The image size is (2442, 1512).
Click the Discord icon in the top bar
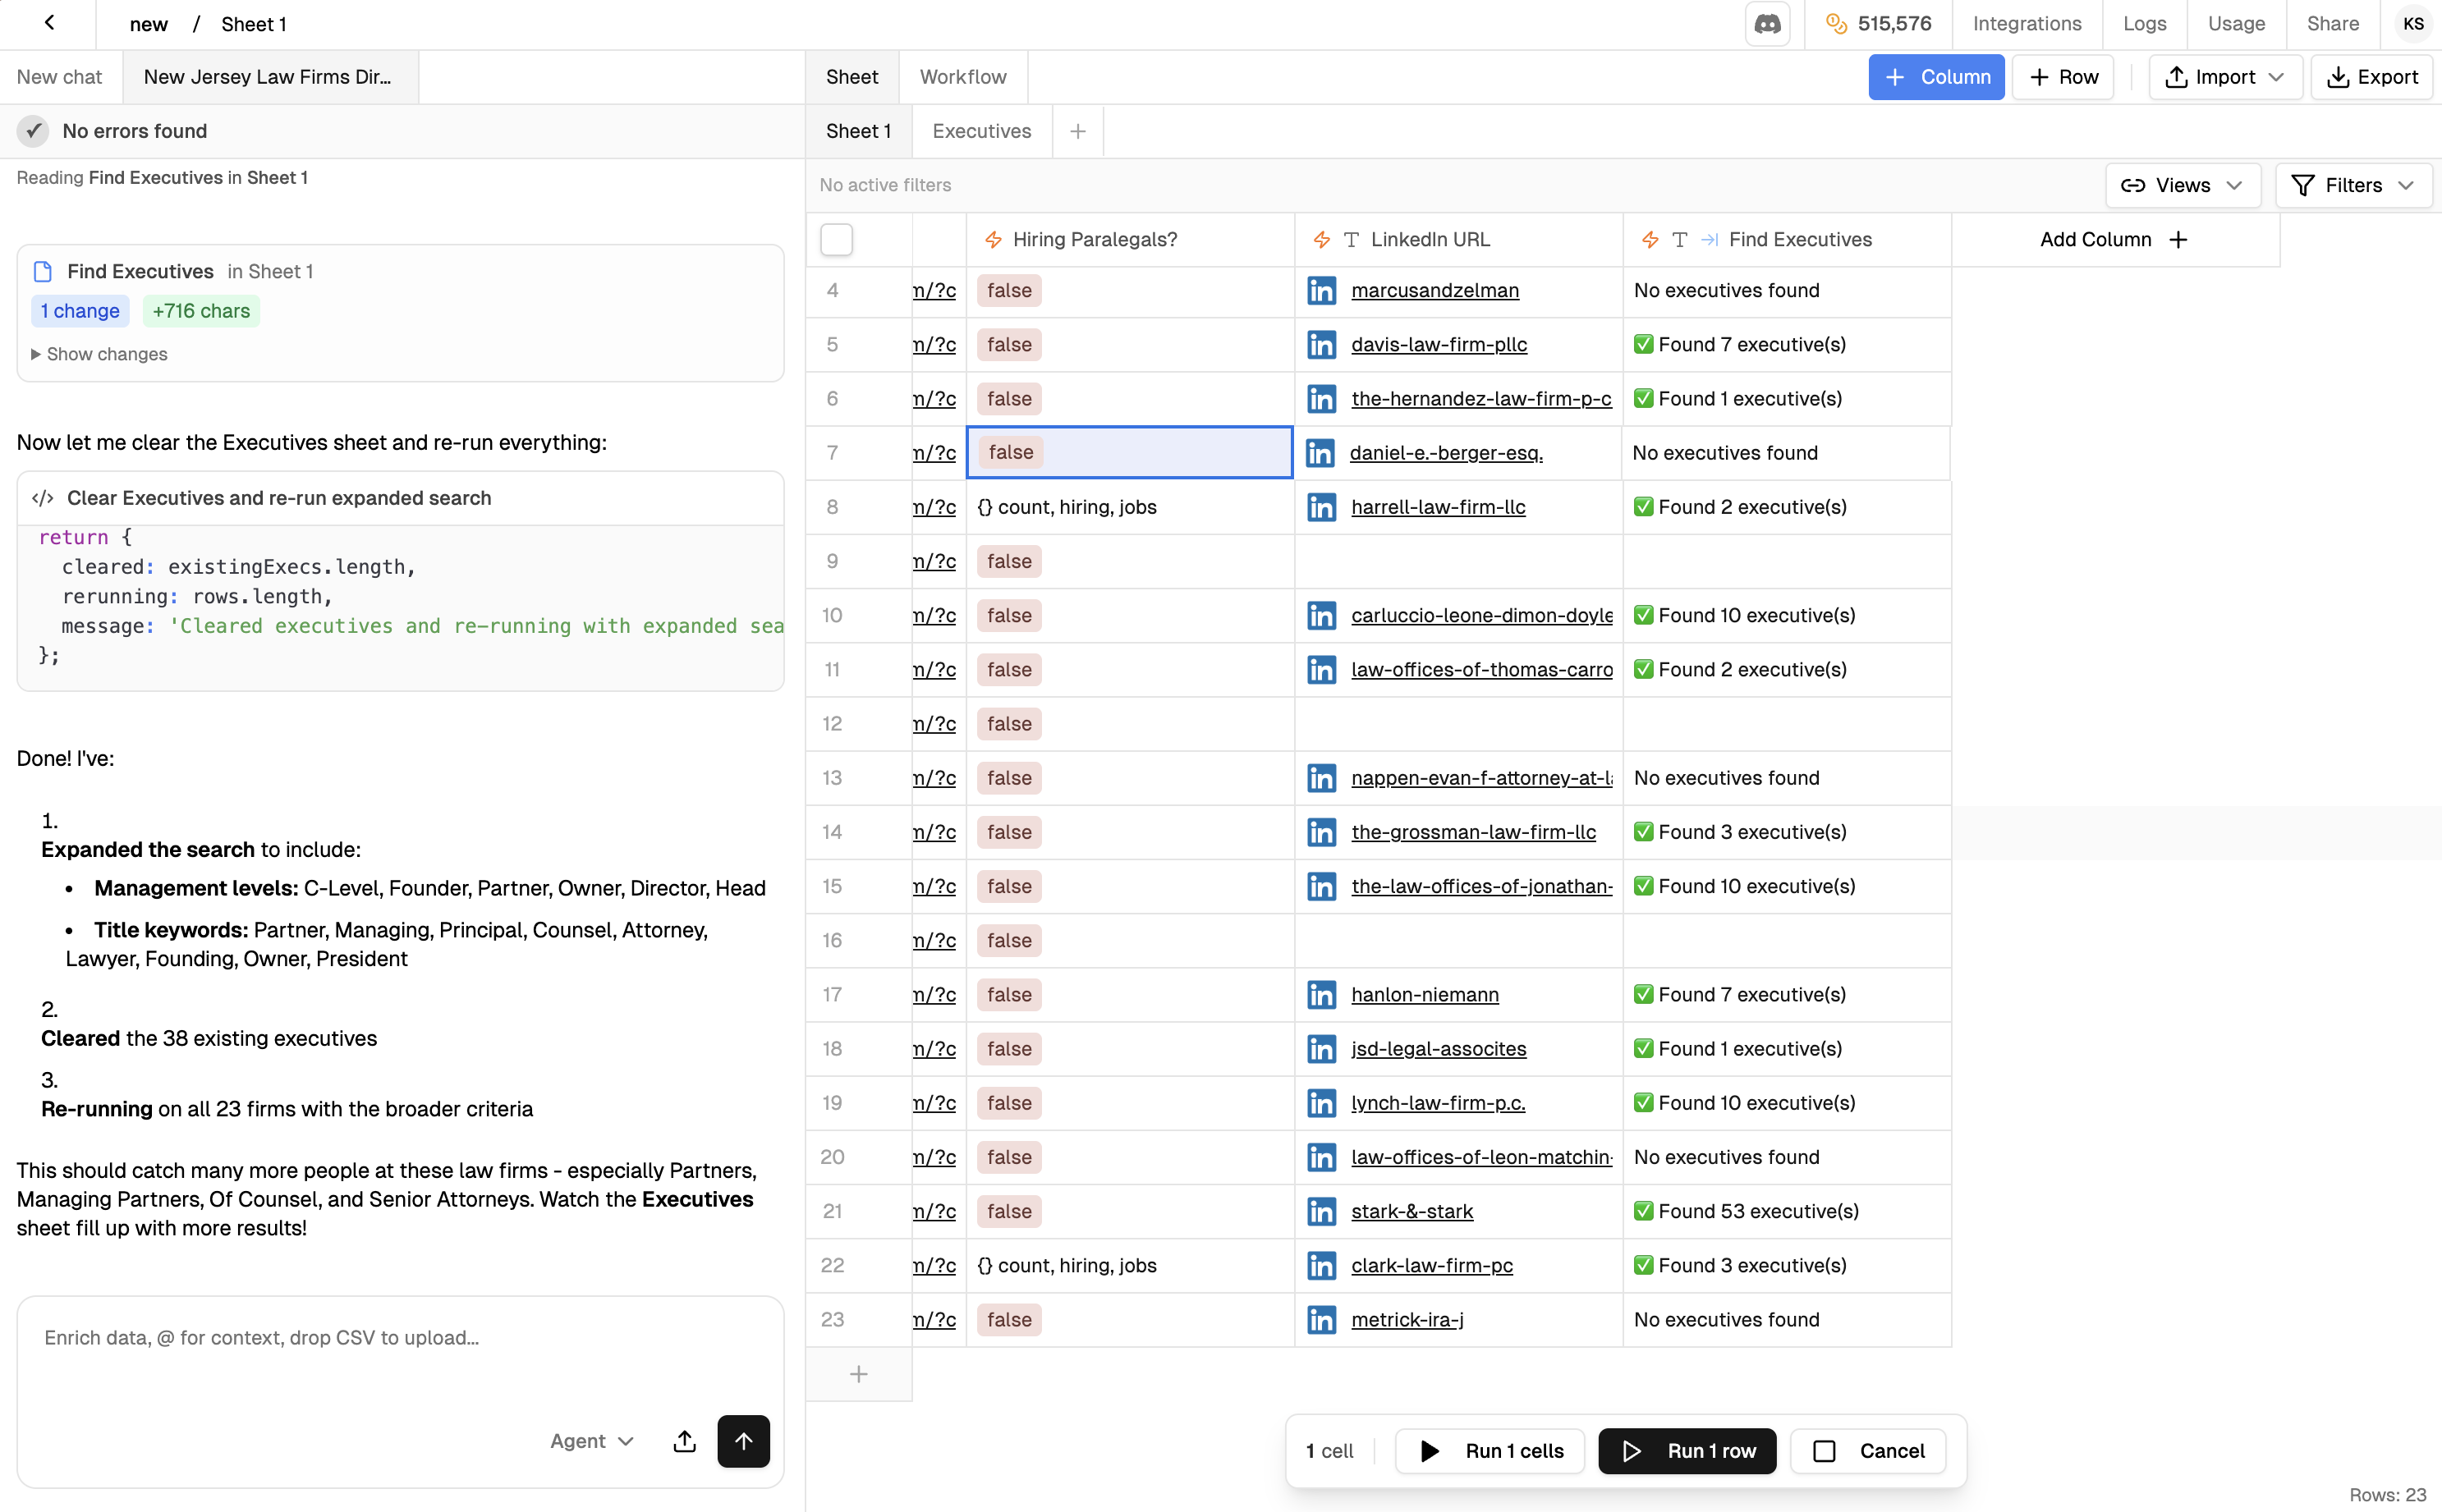(x=1767, y=23)
